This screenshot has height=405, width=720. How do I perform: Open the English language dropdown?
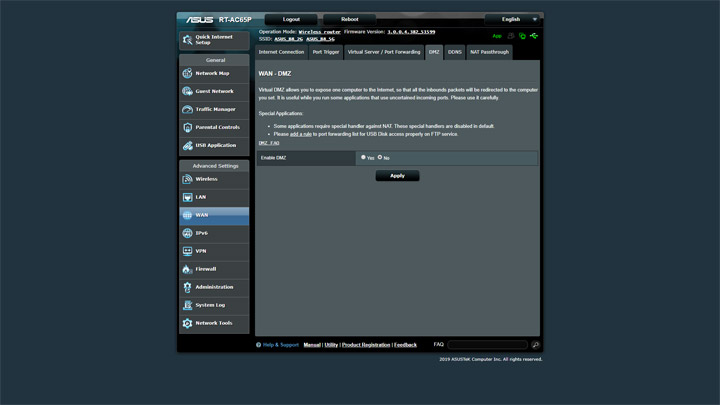coord(512,19)
